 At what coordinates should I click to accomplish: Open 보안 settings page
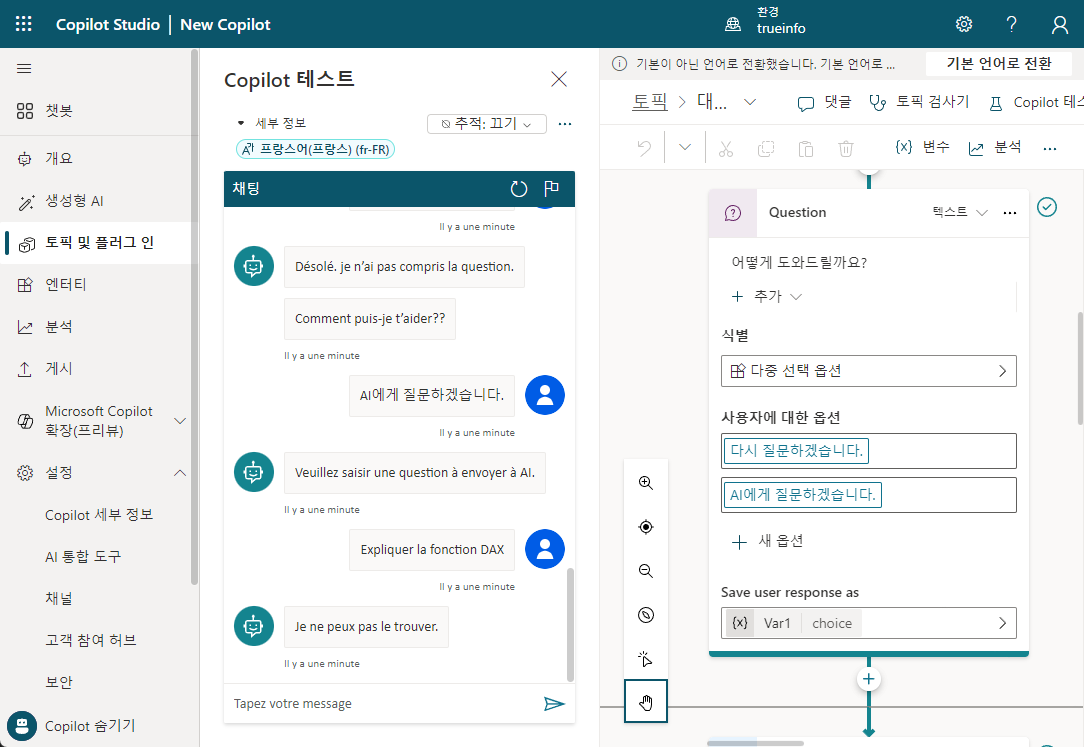click(59, 682)
